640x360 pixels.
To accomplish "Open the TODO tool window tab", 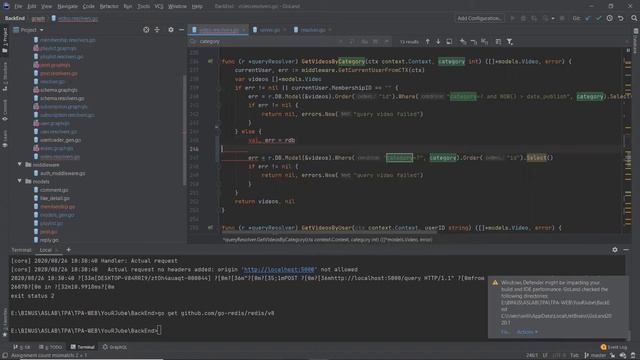I will click(x=51, y=347).
